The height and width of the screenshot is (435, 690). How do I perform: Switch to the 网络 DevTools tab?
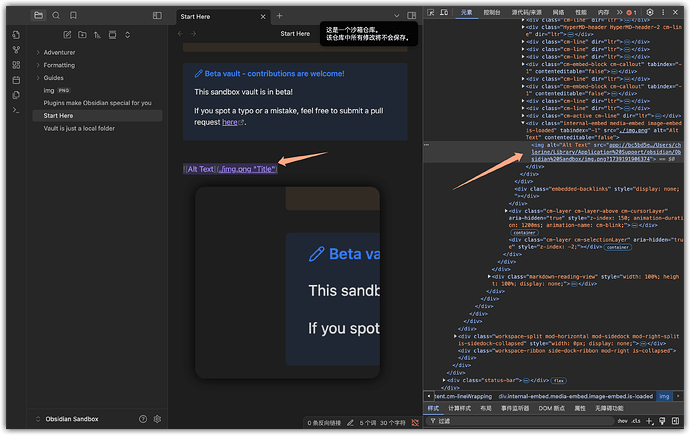click(558, 12)
